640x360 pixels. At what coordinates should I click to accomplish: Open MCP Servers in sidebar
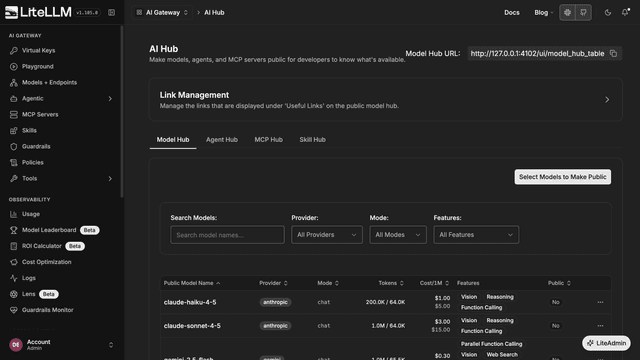point(40,115)
